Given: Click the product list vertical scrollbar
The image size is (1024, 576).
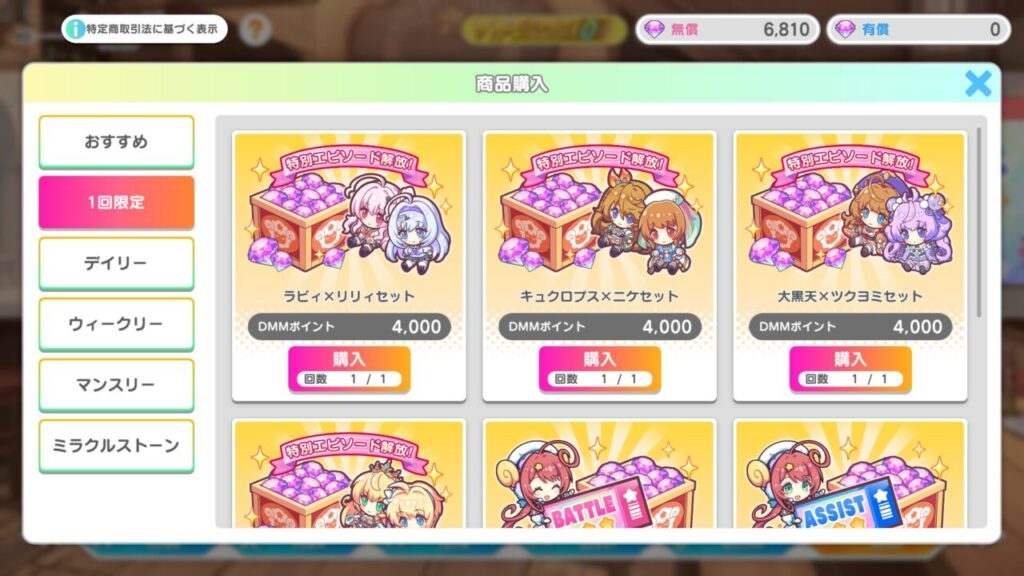Looking at the screenshot, I should click(978, 222).
